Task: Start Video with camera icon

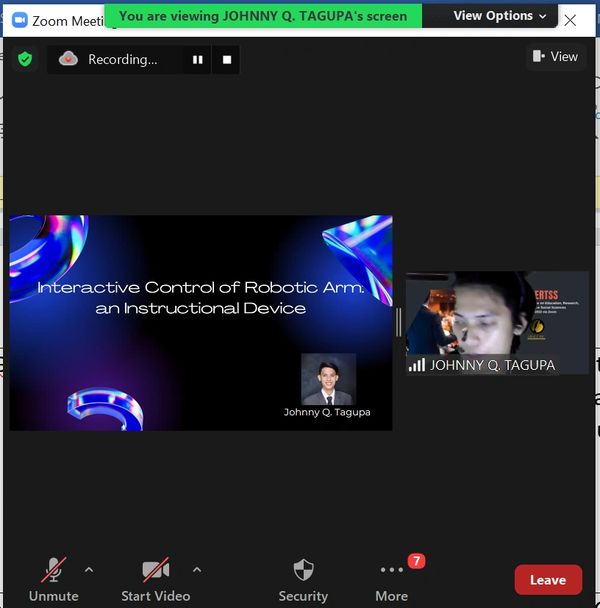Action: pos(155,579)
